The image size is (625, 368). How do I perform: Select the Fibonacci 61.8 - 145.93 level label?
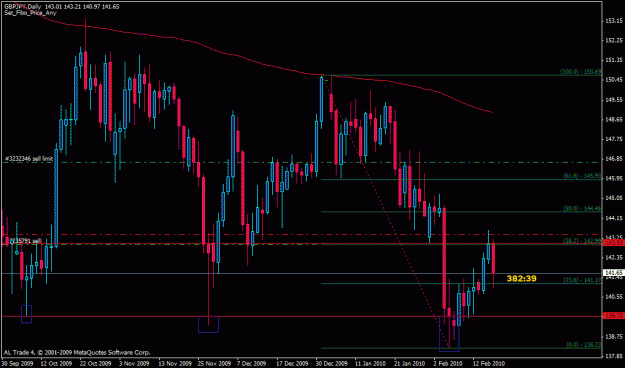(582, 176)
